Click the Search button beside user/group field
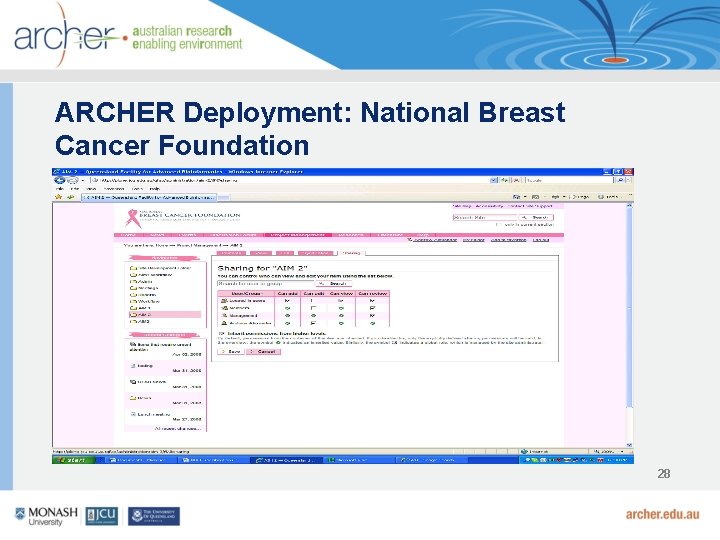Viewport: 720px width, 540px height. tap(333, 283)
